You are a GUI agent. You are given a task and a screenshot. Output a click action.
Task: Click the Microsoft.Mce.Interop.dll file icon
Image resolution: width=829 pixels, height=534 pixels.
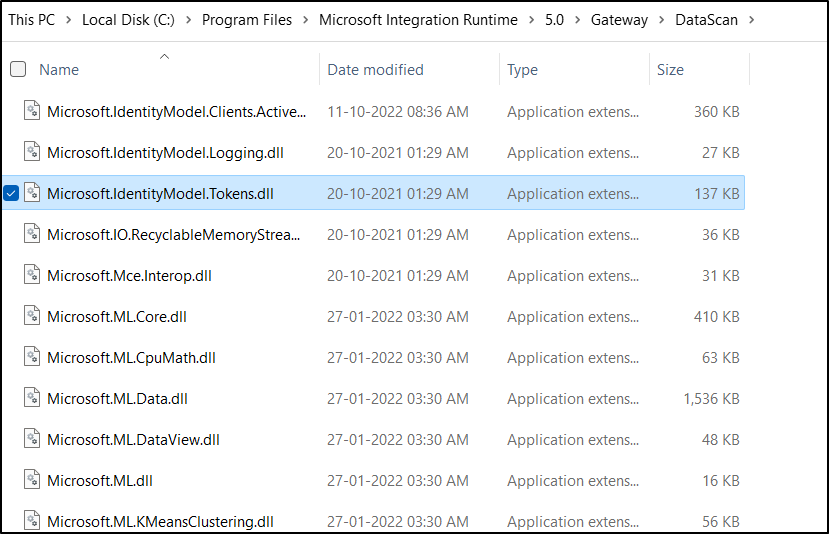[x=32, y=275]
